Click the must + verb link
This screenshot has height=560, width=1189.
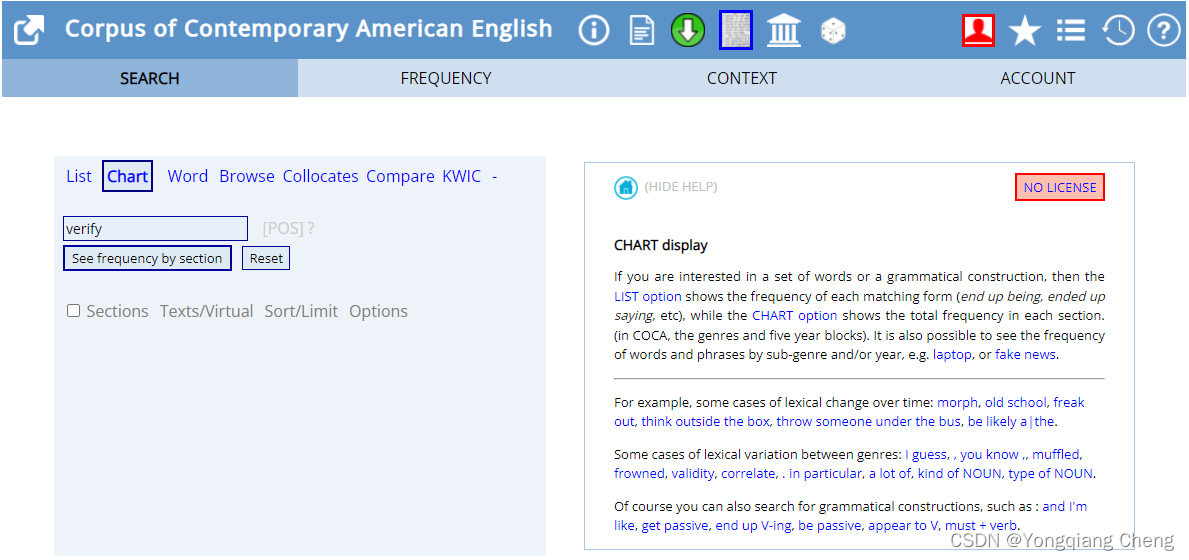click(982, 526)
